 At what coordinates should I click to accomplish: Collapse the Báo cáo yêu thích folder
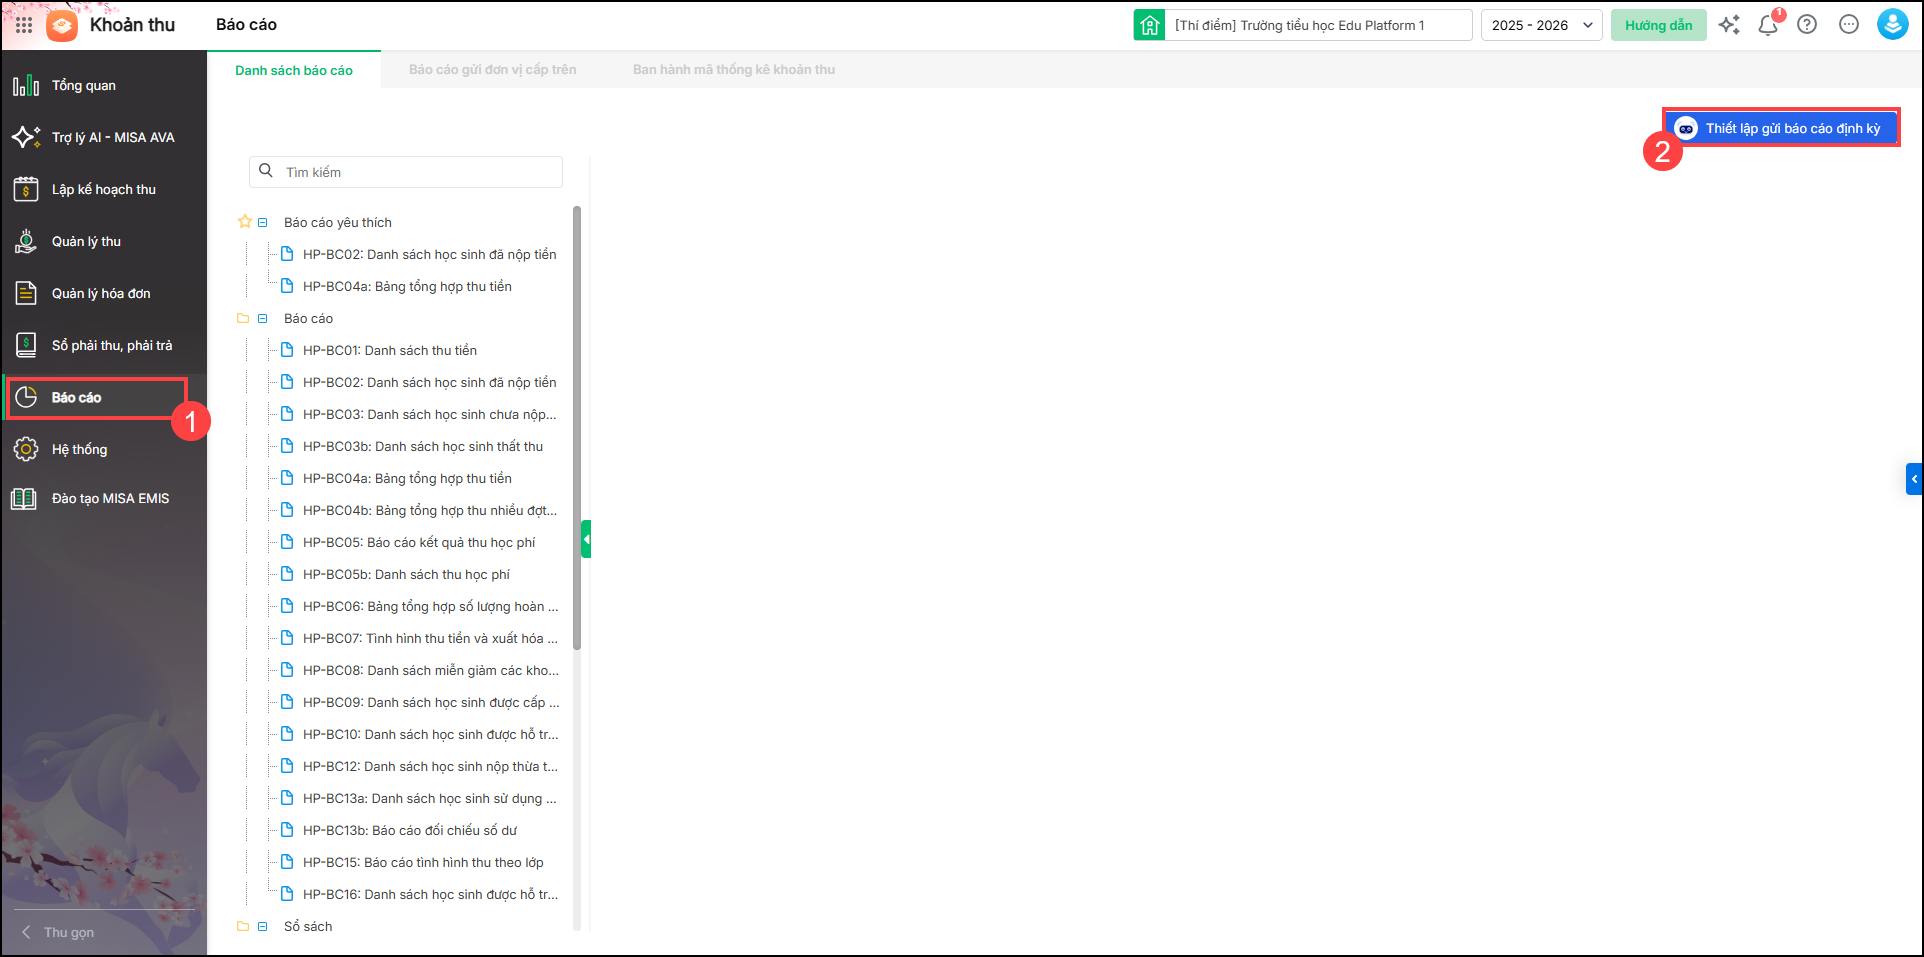point(263,223)
